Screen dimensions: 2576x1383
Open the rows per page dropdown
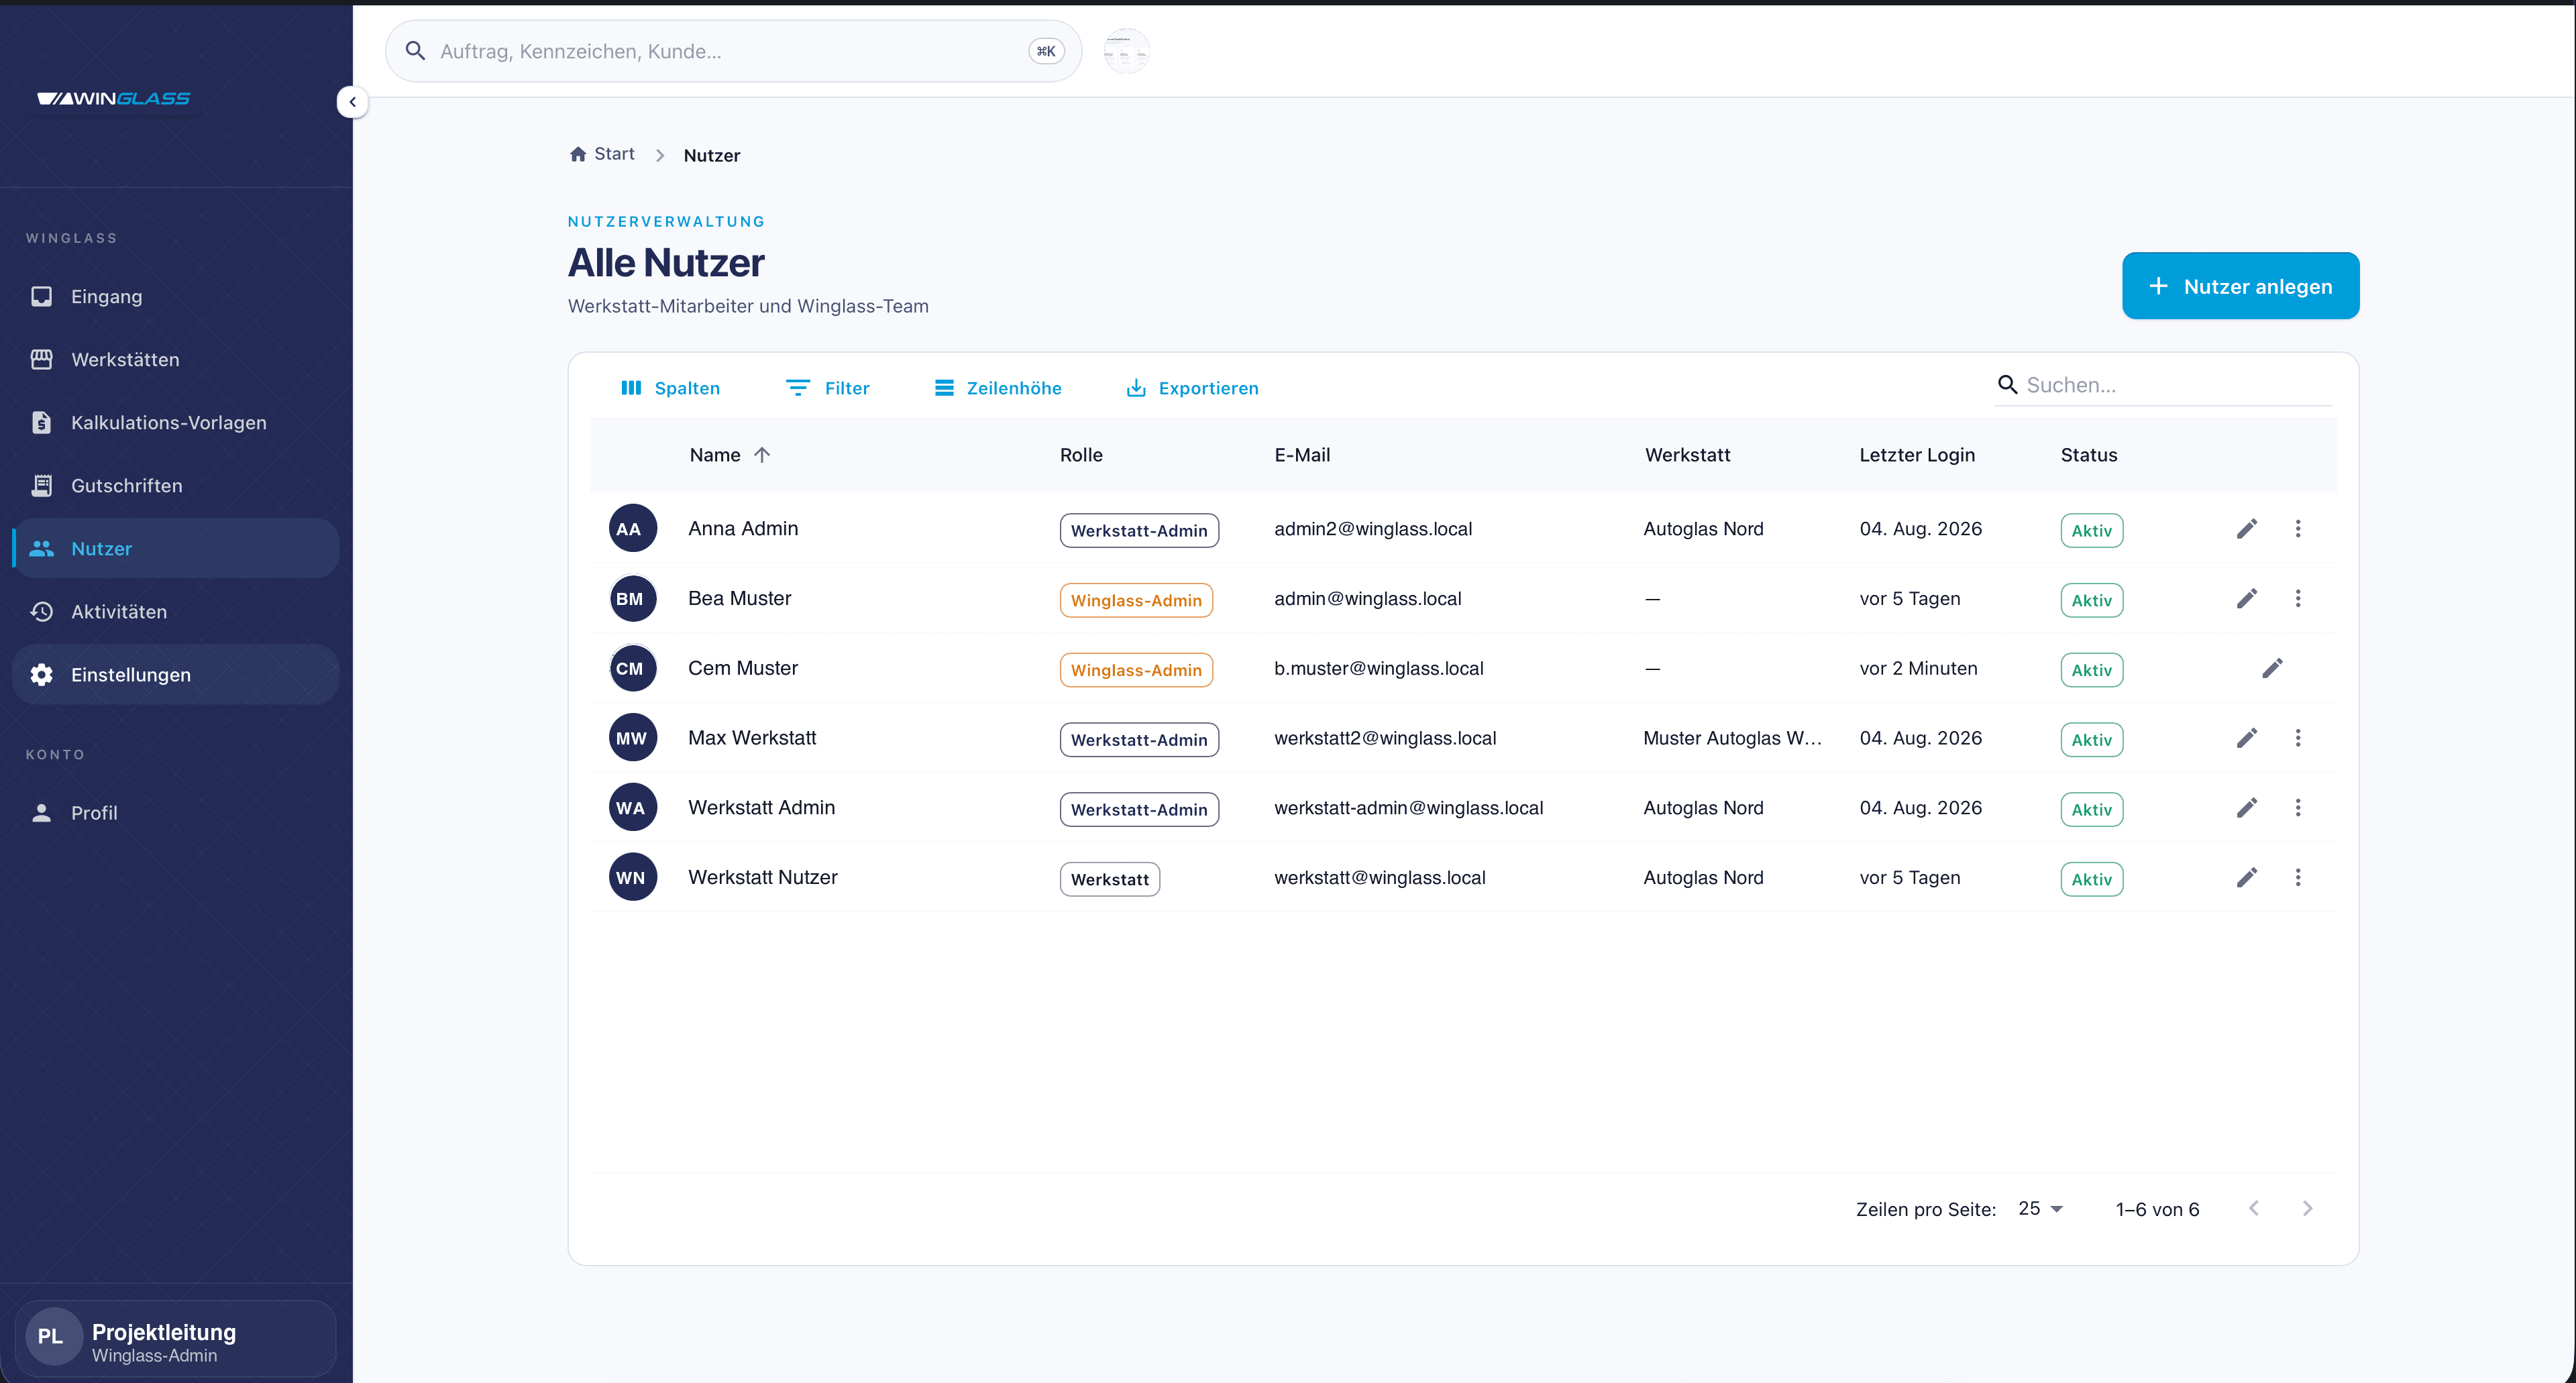[2040, 1208]
